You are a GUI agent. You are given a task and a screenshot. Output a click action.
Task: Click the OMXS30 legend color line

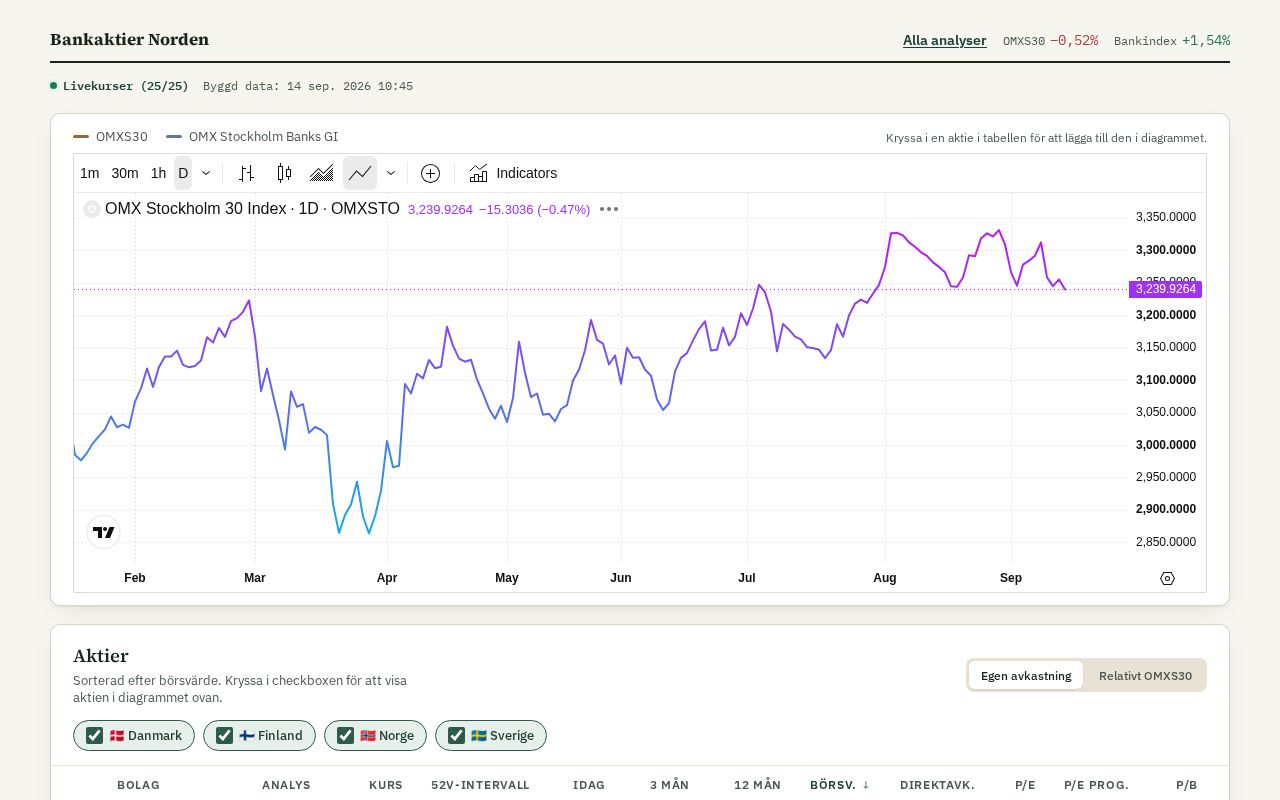[x=81, y=137]
